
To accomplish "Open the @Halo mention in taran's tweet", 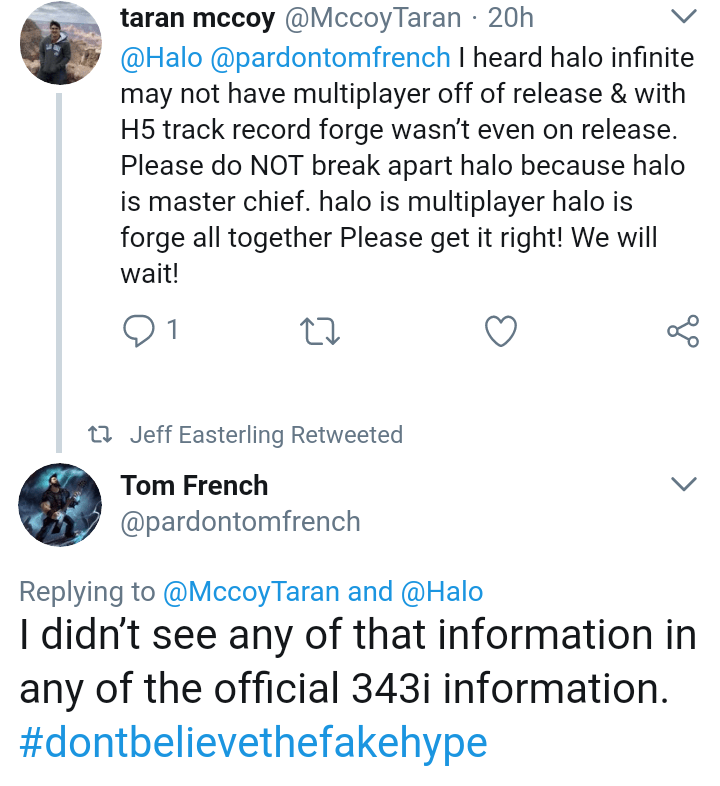I will click(160, 58).
